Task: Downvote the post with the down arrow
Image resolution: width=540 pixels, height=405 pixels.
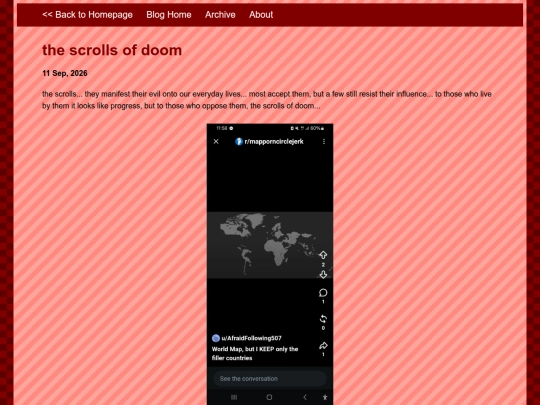Action: [x=323, y=274]
